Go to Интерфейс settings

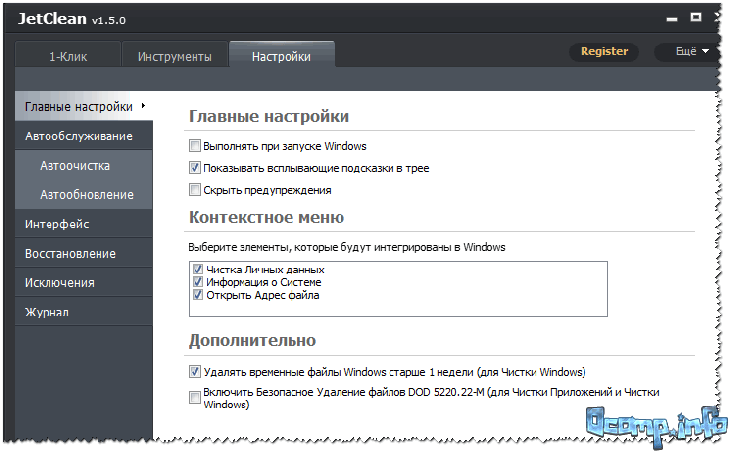[84, 224]
